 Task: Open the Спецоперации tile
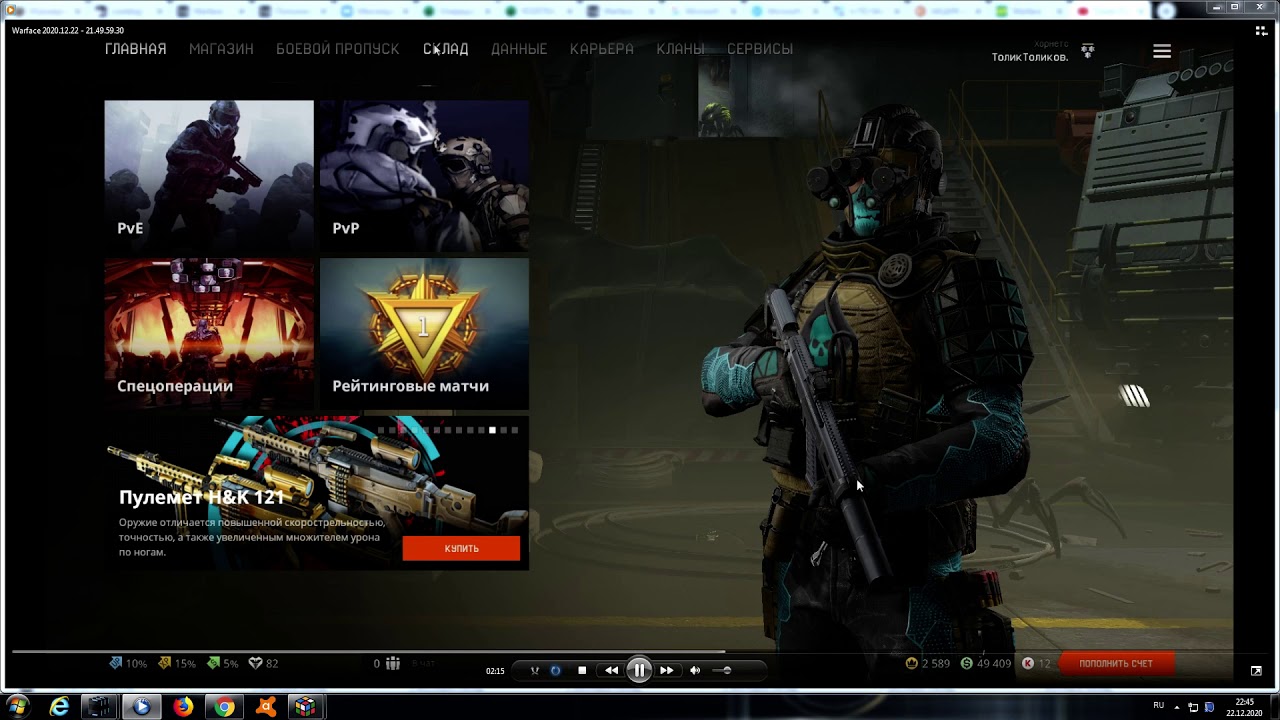pos(209,333)
